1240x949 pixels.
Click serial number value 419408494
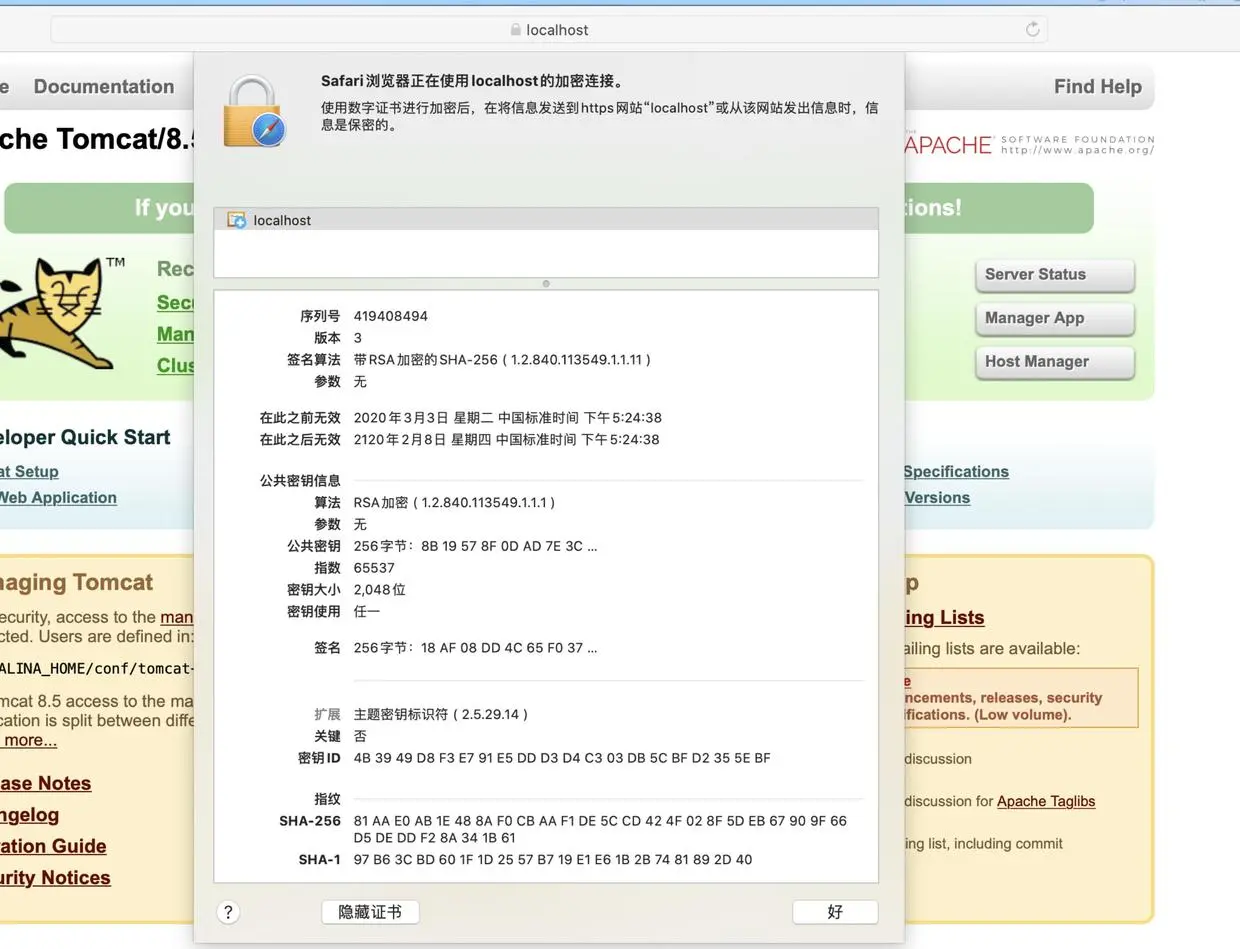pos(391,316)
